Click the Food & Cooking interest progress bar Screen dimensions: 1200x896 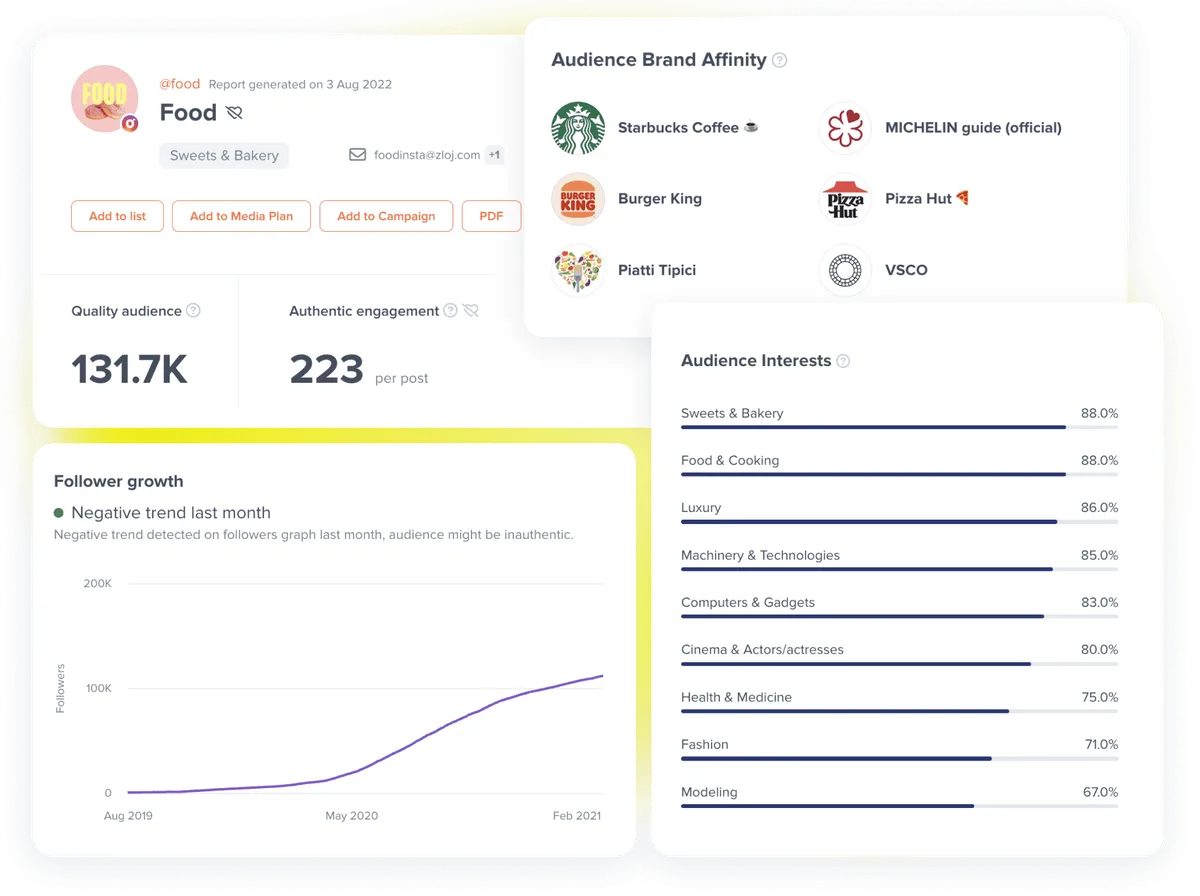[x=899, y=474]
